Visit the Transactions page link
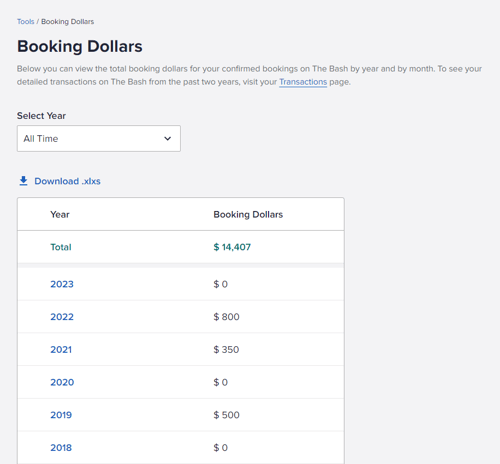The image size is (500, 464). coord(303,82)
